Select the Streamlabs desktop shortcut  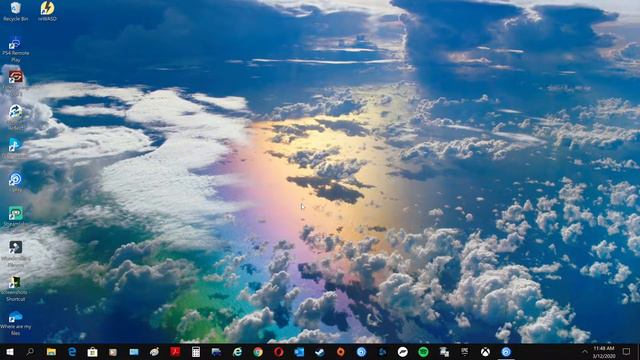coord(16,216)
